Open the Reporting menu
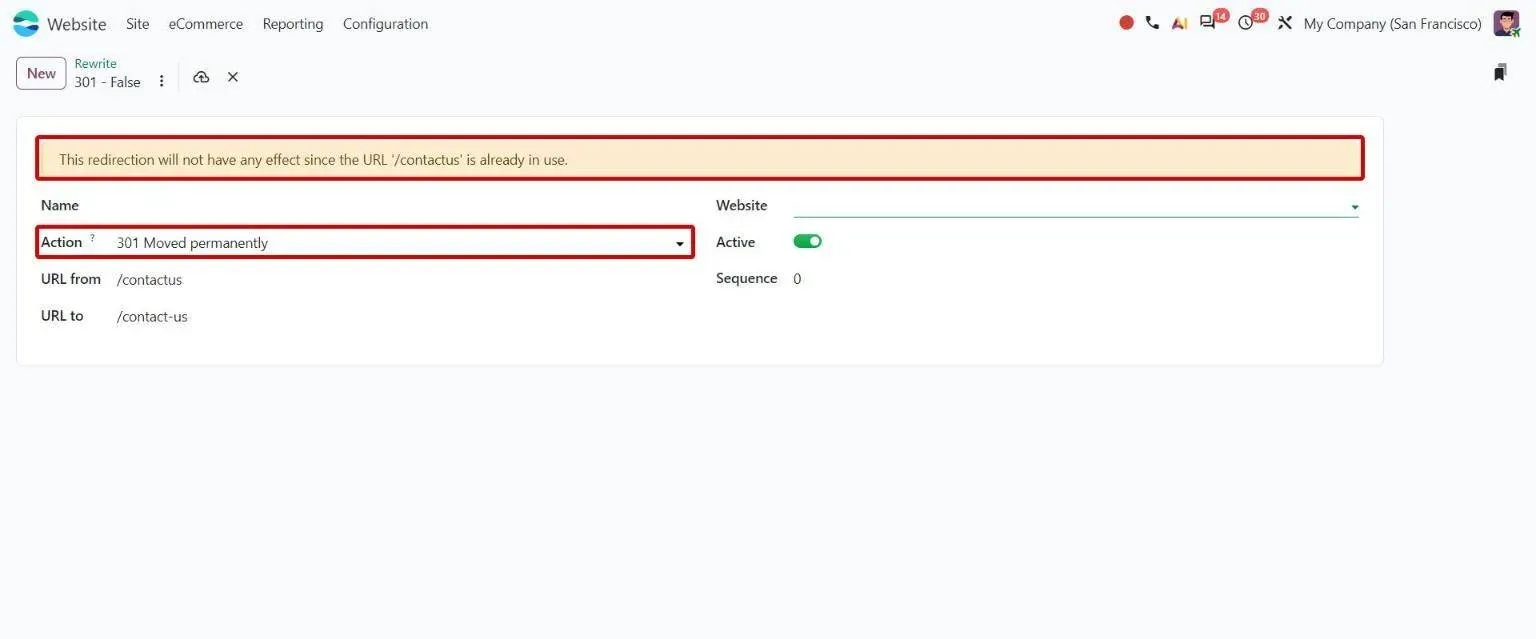Image resolution: width=1536 pixels, height=639 pixels. point(293,23)
